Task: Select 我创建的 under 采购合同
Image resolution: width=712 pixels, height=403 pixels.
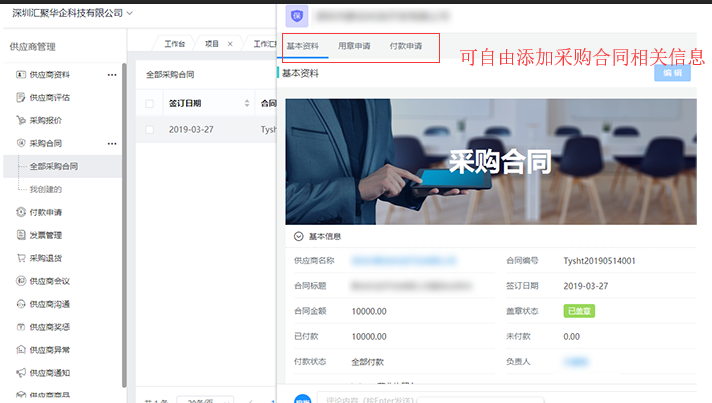Action: (x=45, y=189)
